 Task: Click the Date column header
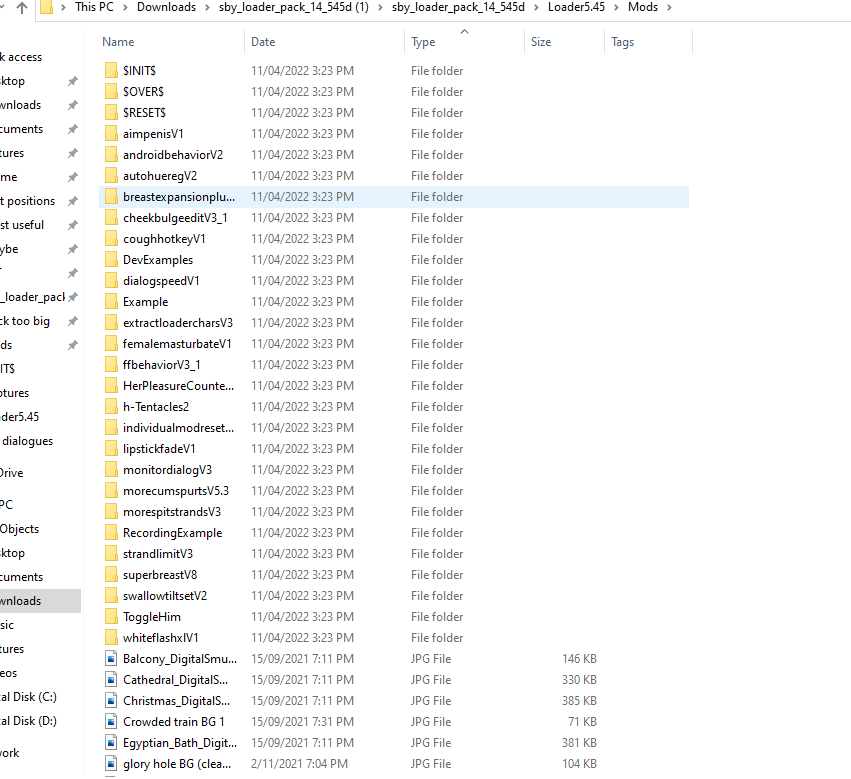(x=263, y=42)
